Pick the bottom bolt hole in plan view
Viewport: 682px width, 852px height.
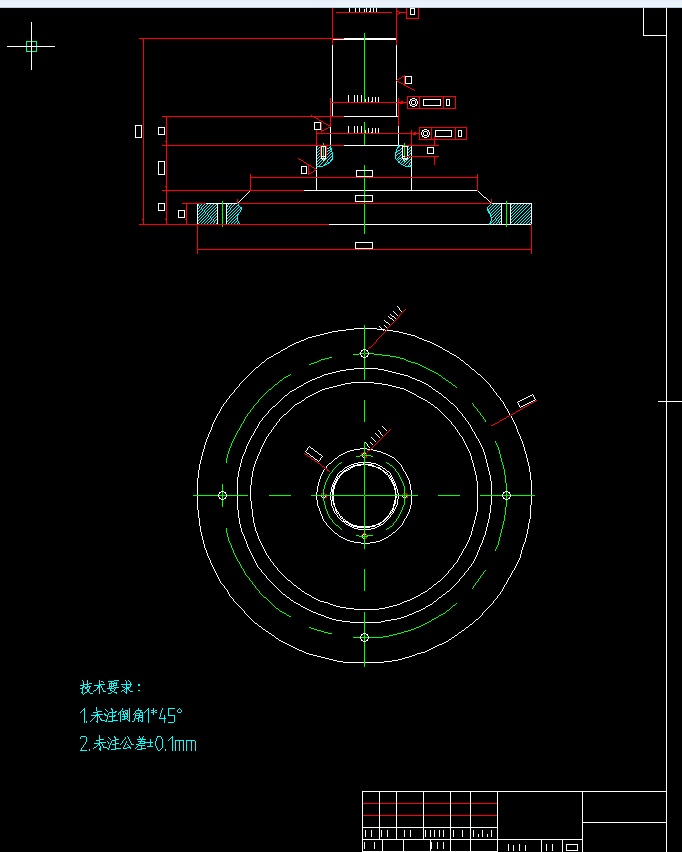pos(365,637)
